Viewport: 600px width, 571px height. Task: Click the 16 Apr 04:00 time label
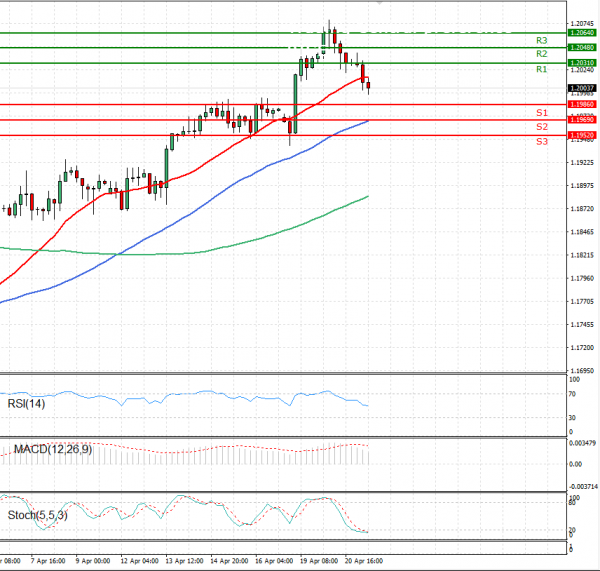pos(274,561)
